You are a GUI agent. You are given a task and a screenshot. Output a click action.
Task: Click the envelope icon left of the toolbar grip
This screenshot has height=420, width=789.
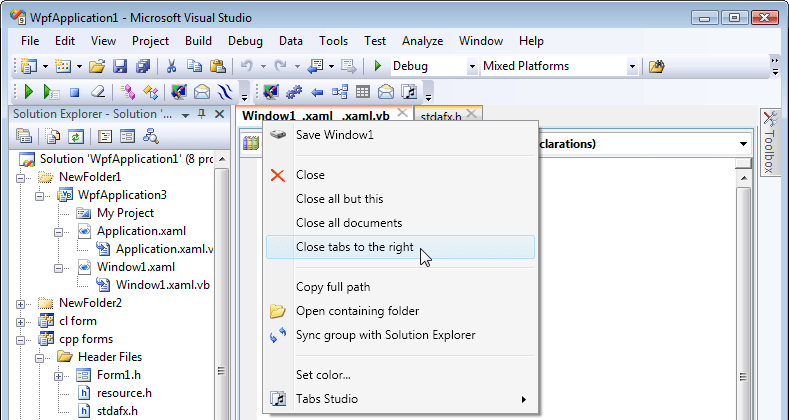(x=202, y=92)
